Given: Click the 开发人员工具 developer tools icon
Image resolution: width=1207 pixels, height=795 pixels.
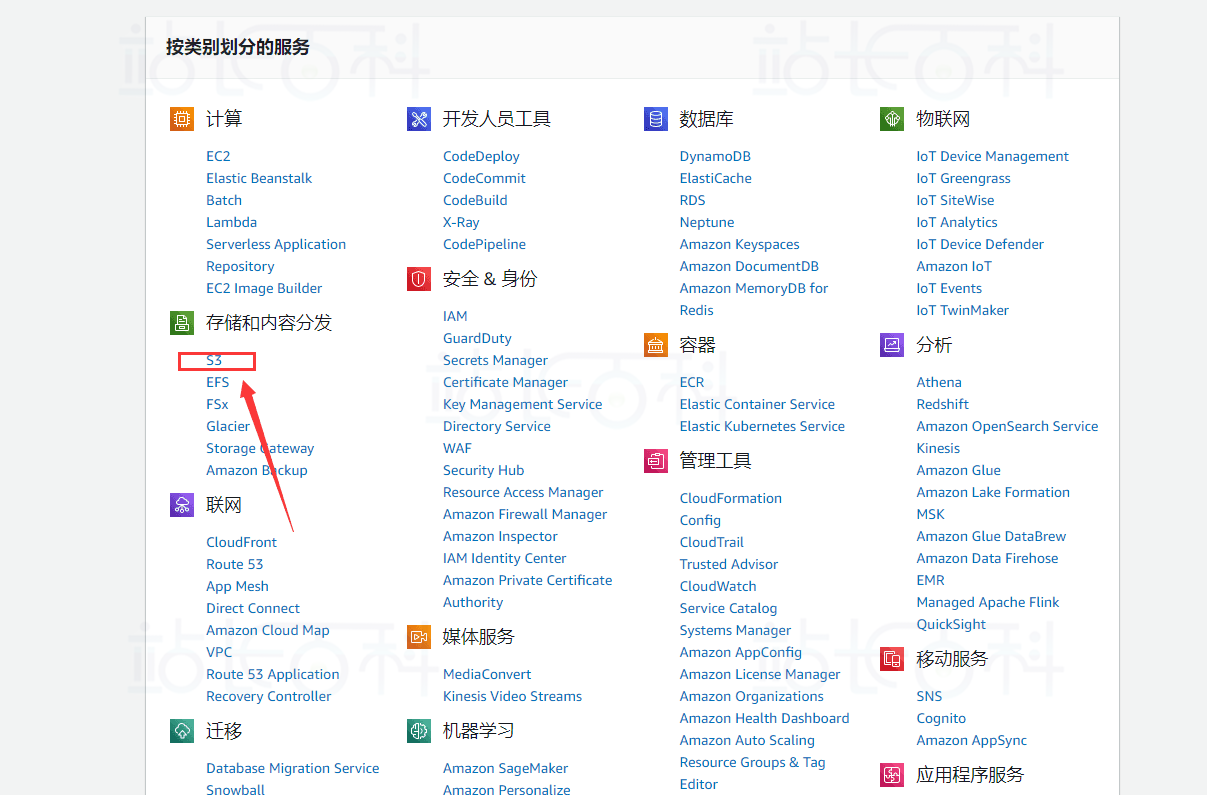Looking at the screenshot, I should (418, 119).
